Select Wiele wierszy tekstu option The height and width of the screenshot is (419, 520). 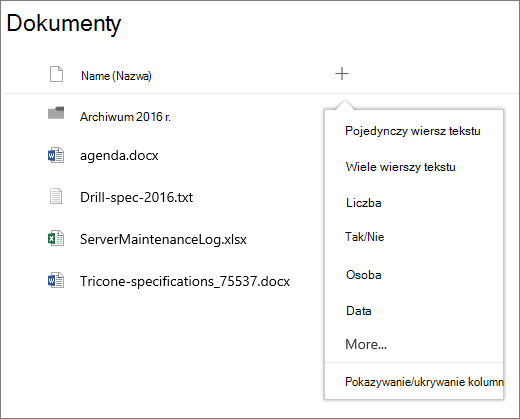(400, 167)
